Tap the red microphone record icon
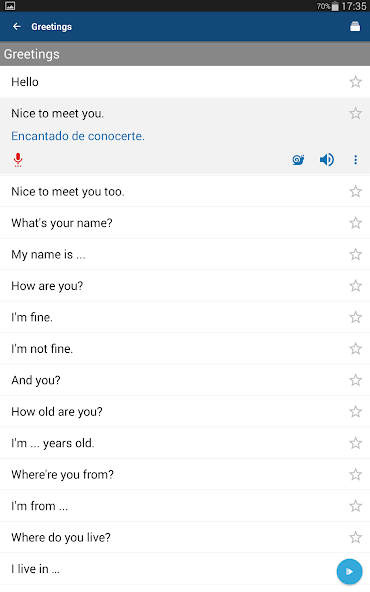Image resolution: width=370 pixels, height=592 pixels. (18, 160)
